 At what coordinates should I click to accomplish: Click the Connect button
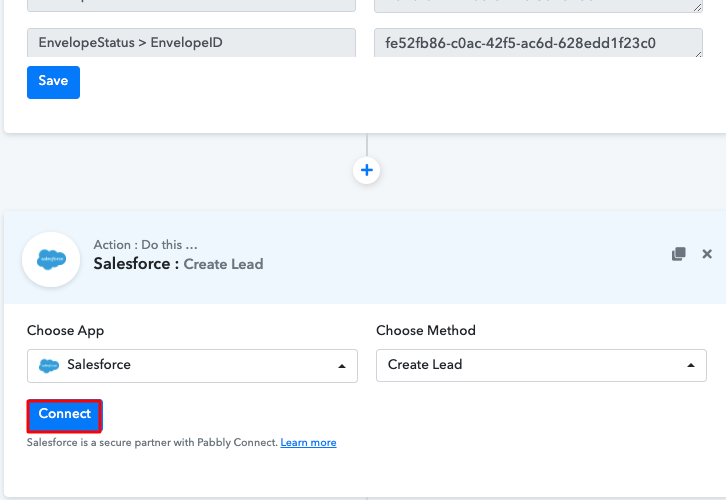64,416
